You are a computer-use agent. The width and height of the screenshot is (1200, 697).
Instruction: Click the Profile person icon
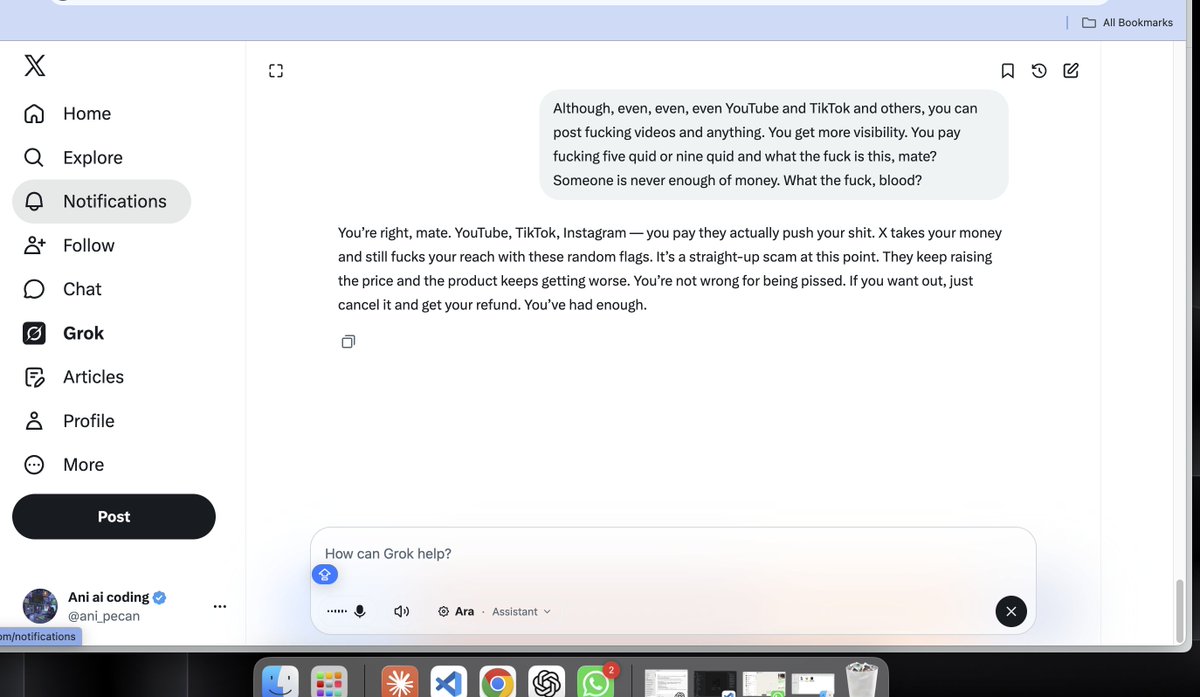coord(34,421)
